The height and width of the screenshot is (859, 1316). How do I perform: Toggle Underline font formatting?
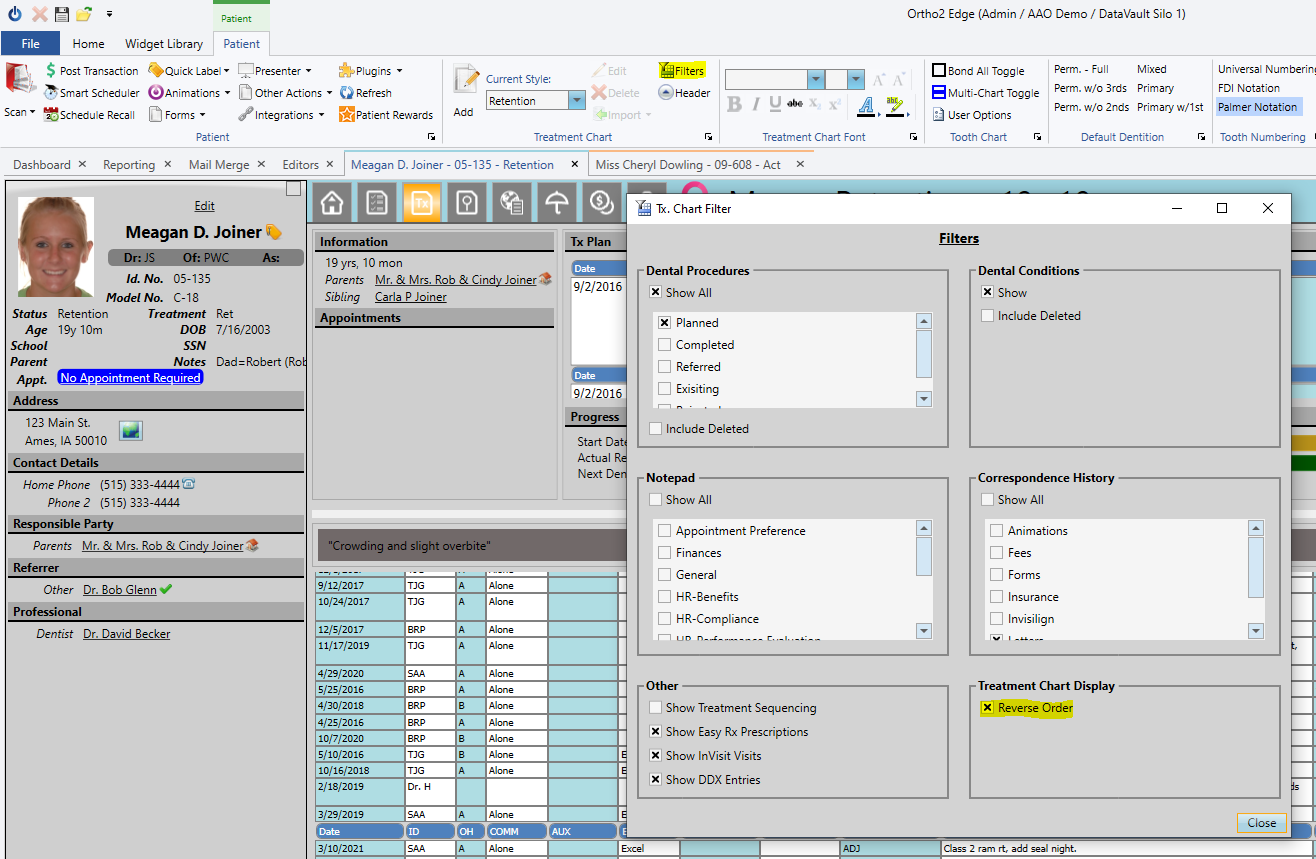tap(775, 104)
